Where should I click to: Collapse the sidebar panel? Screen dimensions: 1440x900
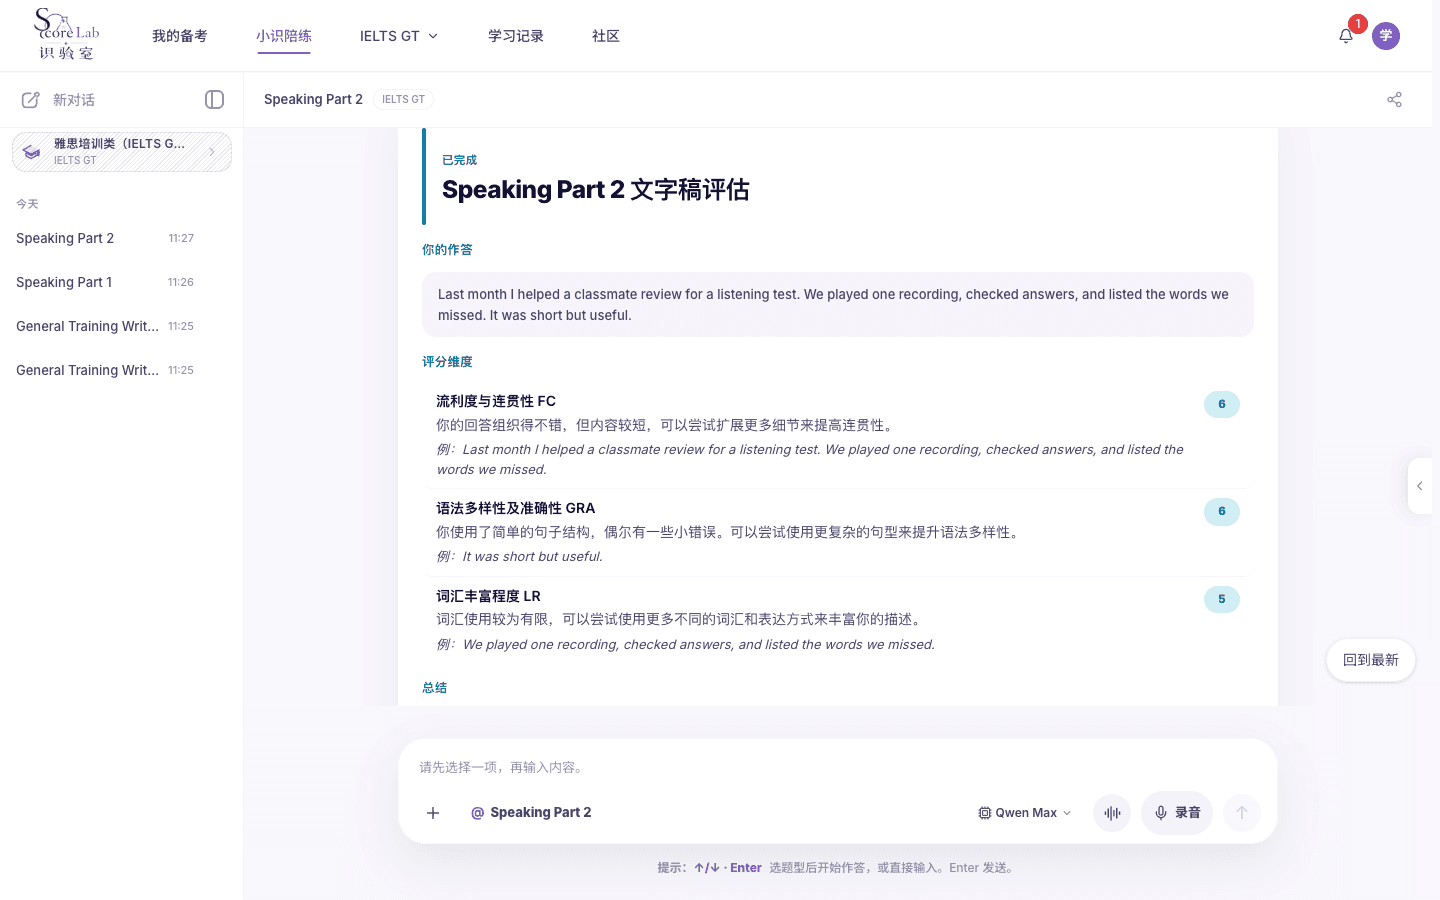tap(214, 100)
